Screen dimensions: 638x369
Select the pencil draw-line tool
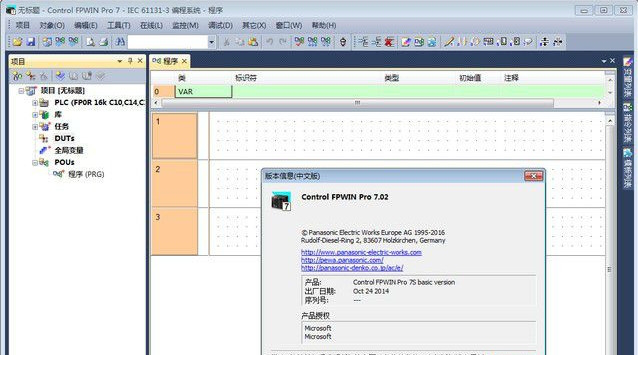[x=448, y=41]
